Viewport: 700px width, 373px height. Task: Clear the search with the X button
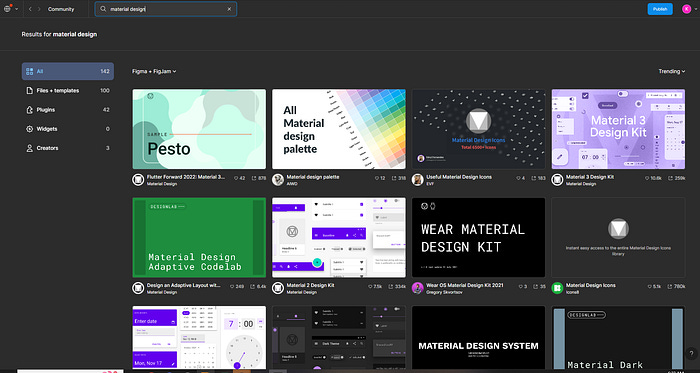pyautogui.click(x=229, y=9)
